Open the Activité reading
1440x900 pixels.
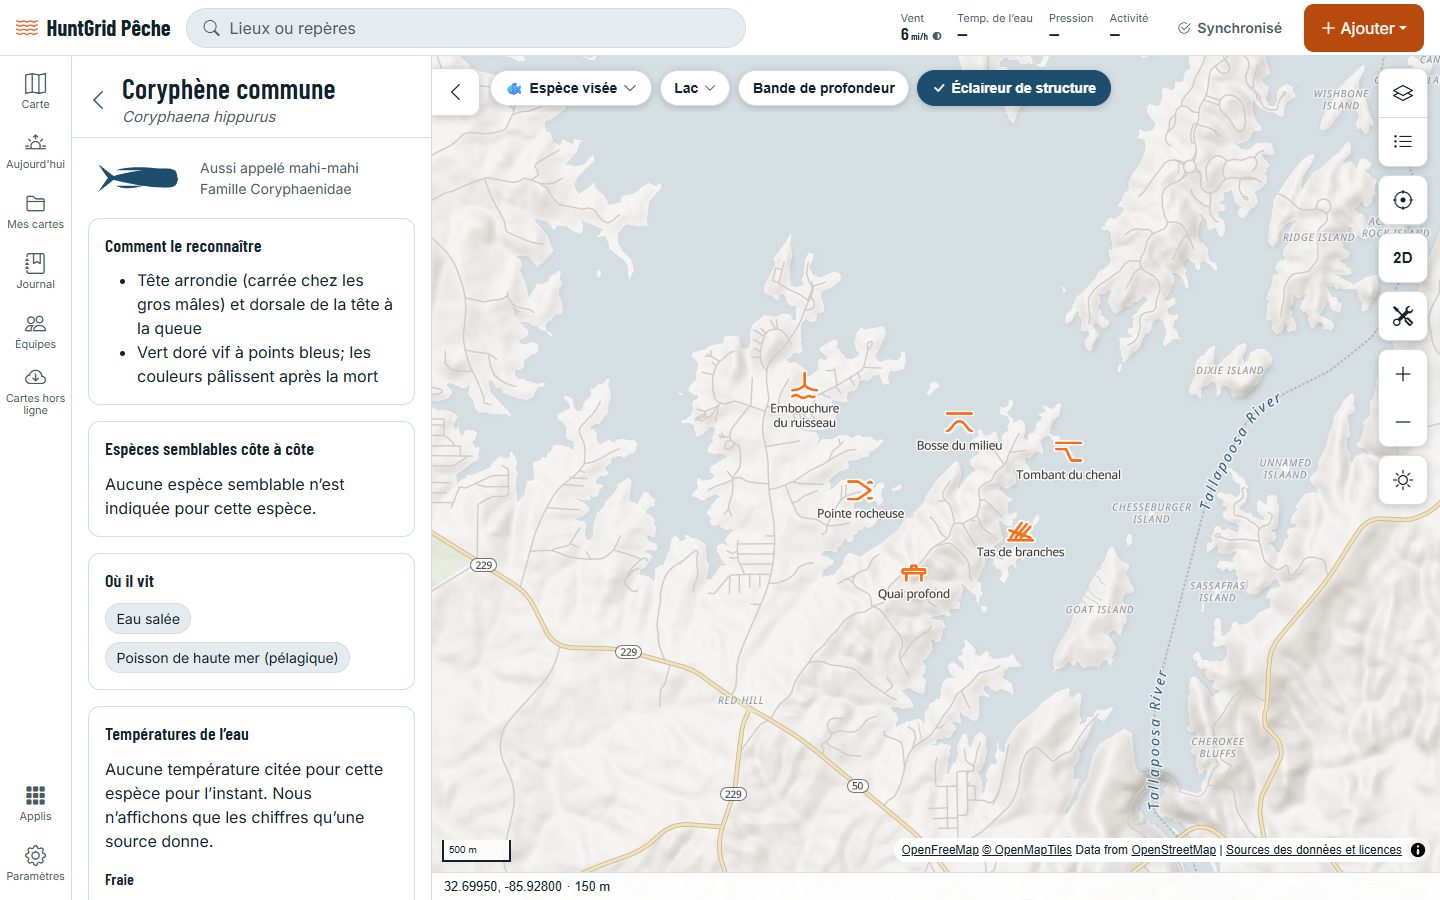click(1129, 27)
